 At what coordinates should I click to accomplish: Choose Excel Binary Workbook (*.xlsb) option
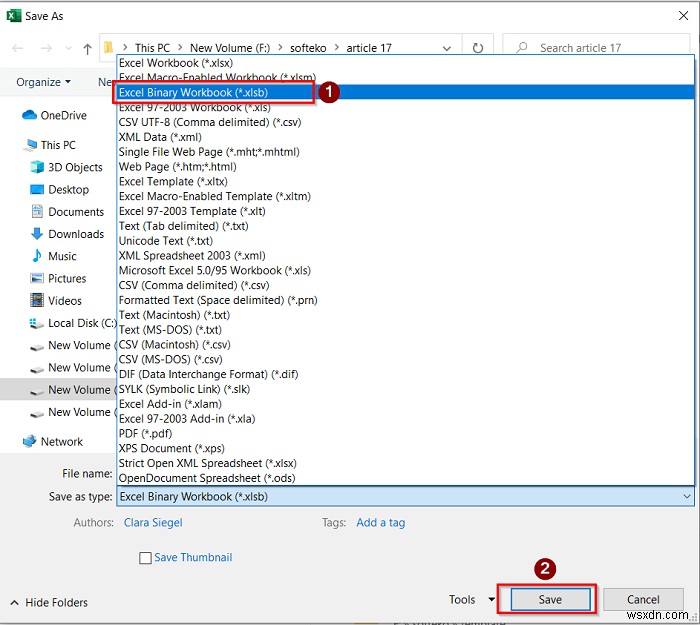click(405, 92)
